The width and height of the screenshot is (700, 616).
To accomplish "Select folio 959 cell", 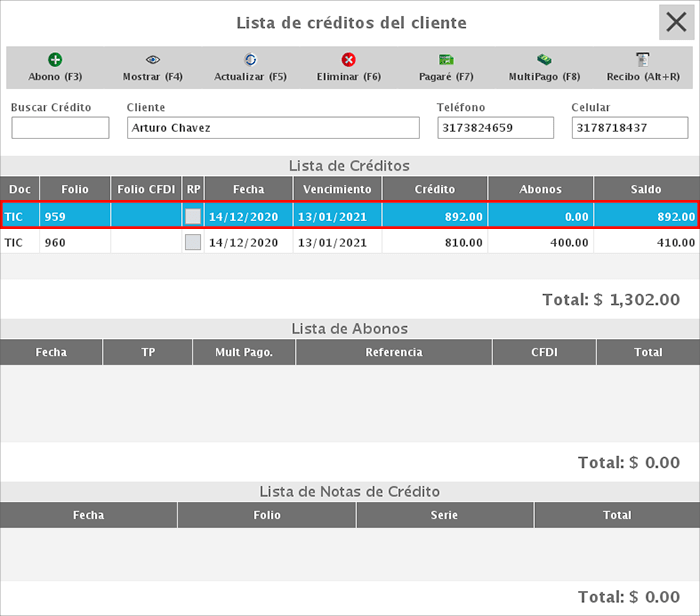I will pos(75,216).
